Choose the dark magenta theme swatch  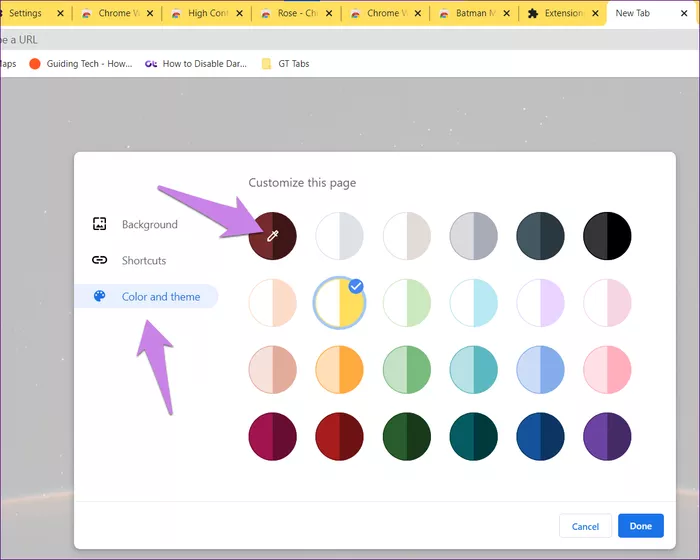click(272, 436)
